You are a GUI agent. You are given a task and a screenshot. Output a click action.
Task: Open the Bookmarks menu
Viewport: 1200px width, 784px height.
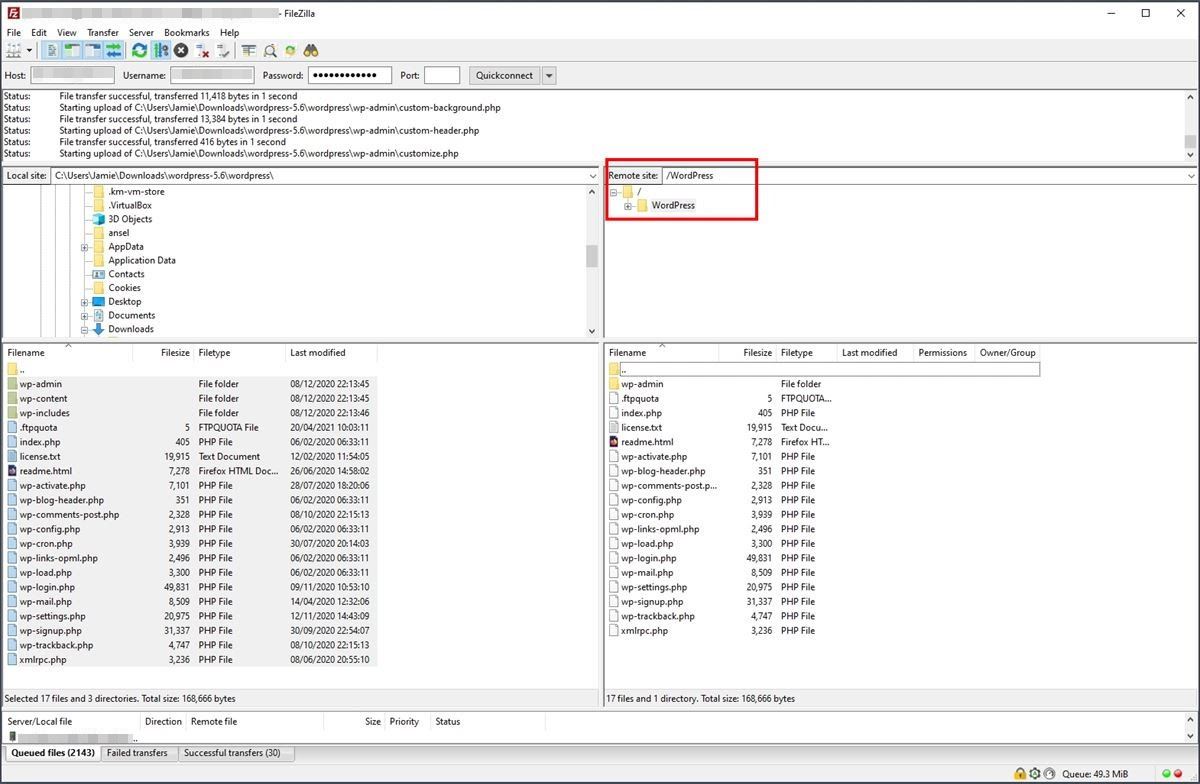tap(187, 32)
